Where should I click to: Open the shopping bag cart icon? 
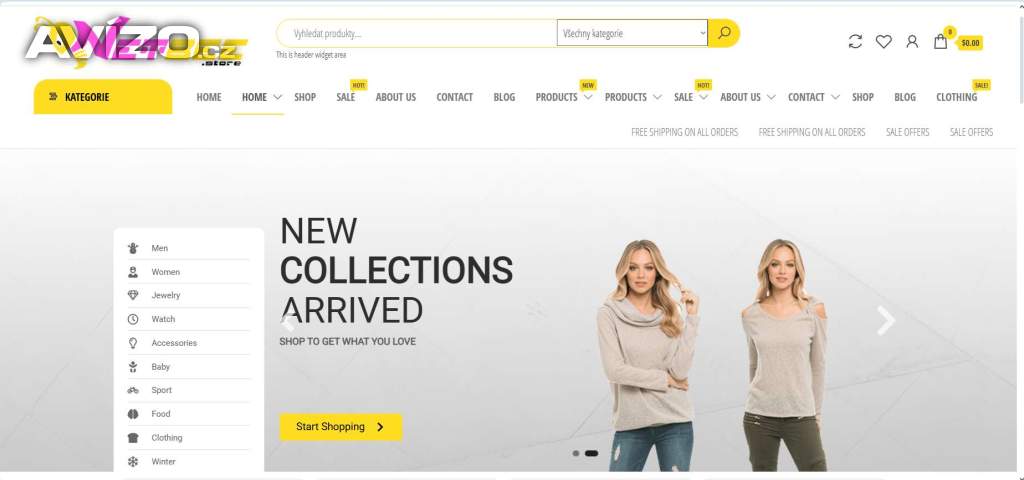click(940, 41)
